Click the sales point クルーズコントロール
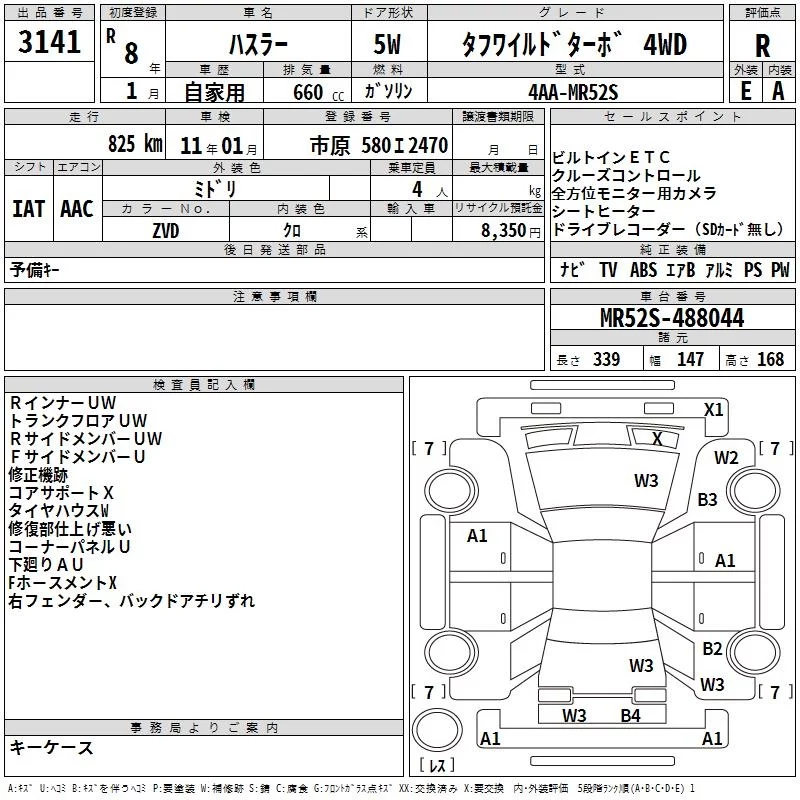Screen dimensions: 800x800 [626, 176]
